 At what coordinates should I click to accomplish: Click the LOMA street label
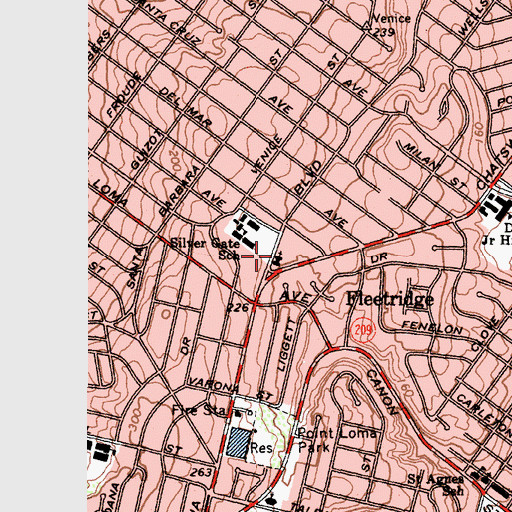coord(110,192)
